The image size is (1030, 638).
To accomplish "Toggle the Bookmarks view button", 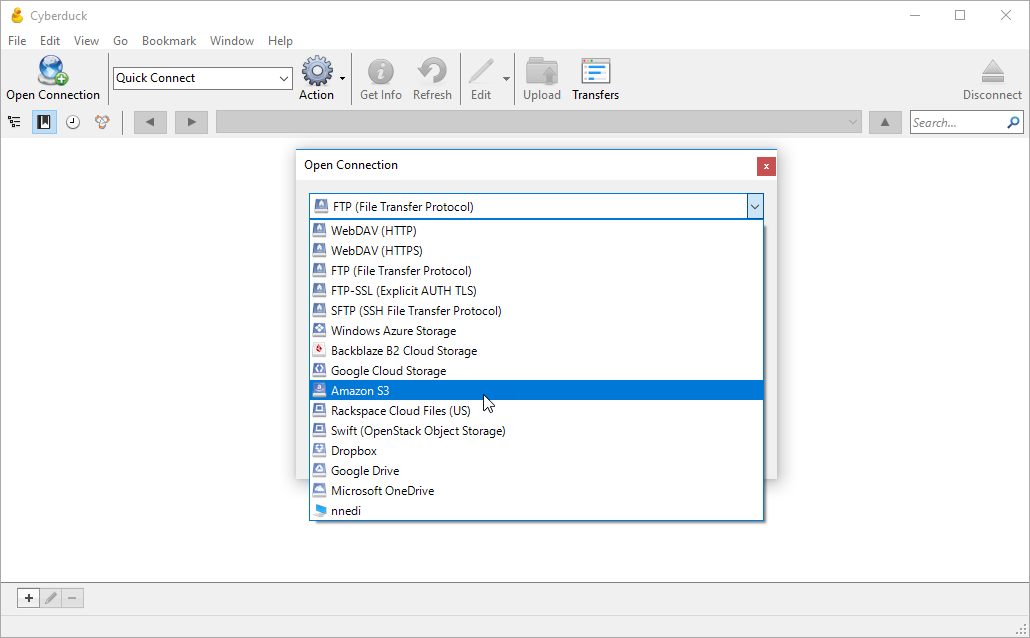I will (44, 122).
